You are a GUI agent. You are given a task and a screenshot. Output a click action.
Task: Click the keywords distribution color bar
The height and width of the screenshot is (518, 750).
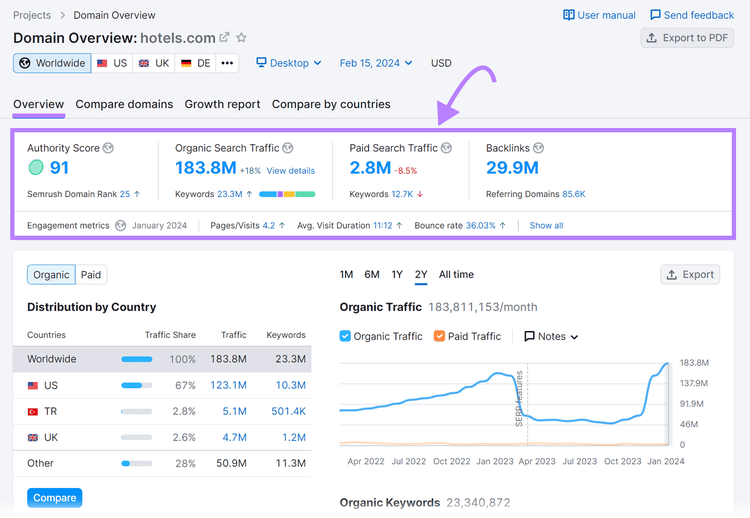[x=287, y=194]
